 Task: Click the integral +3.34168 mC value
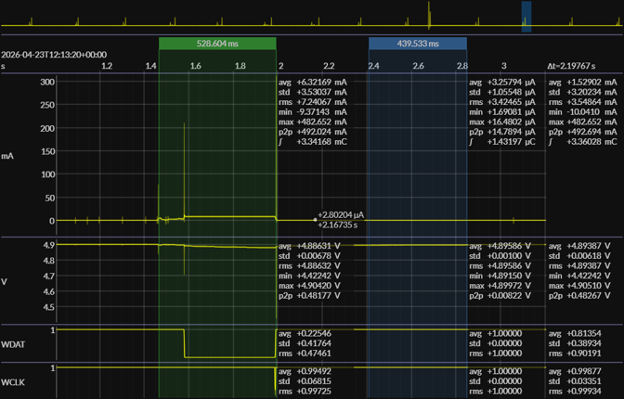click(x=312, y=142)
